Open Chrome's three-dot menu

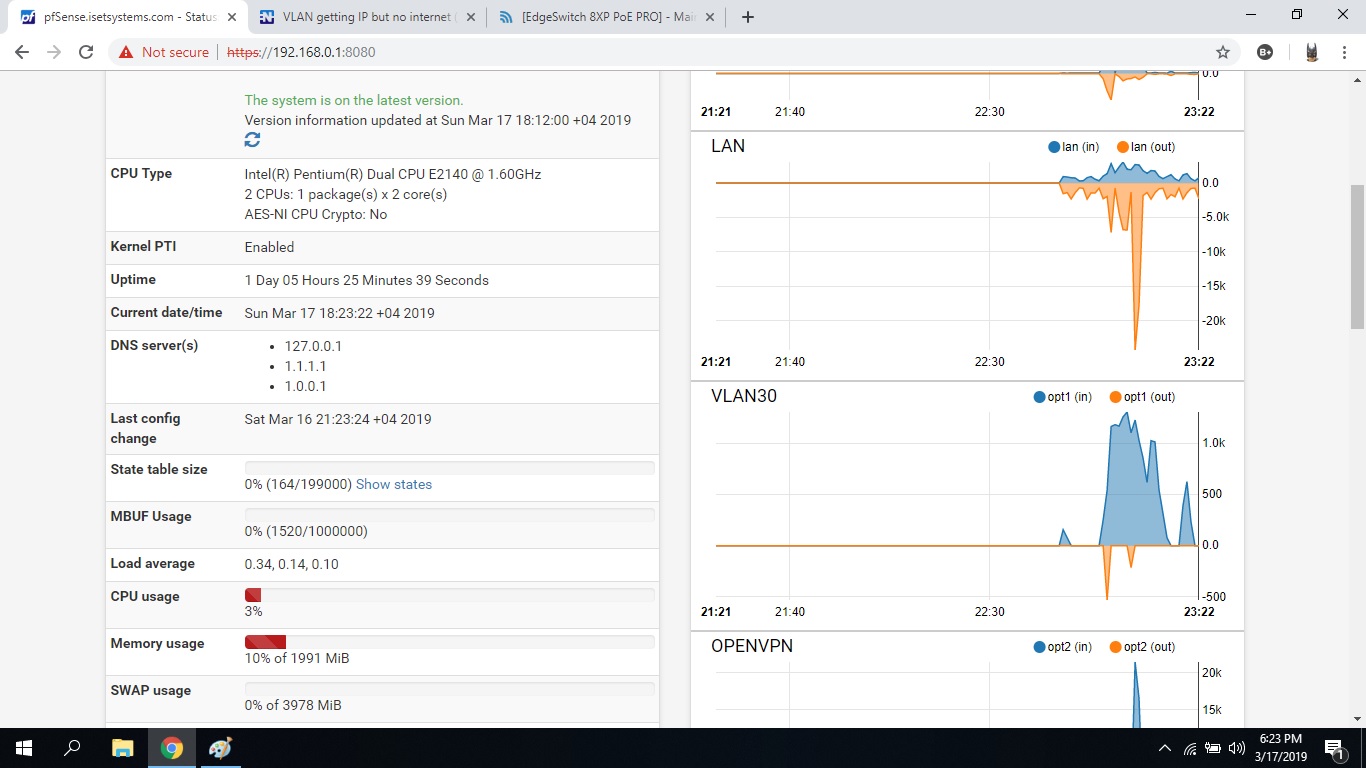(1346, 52)
